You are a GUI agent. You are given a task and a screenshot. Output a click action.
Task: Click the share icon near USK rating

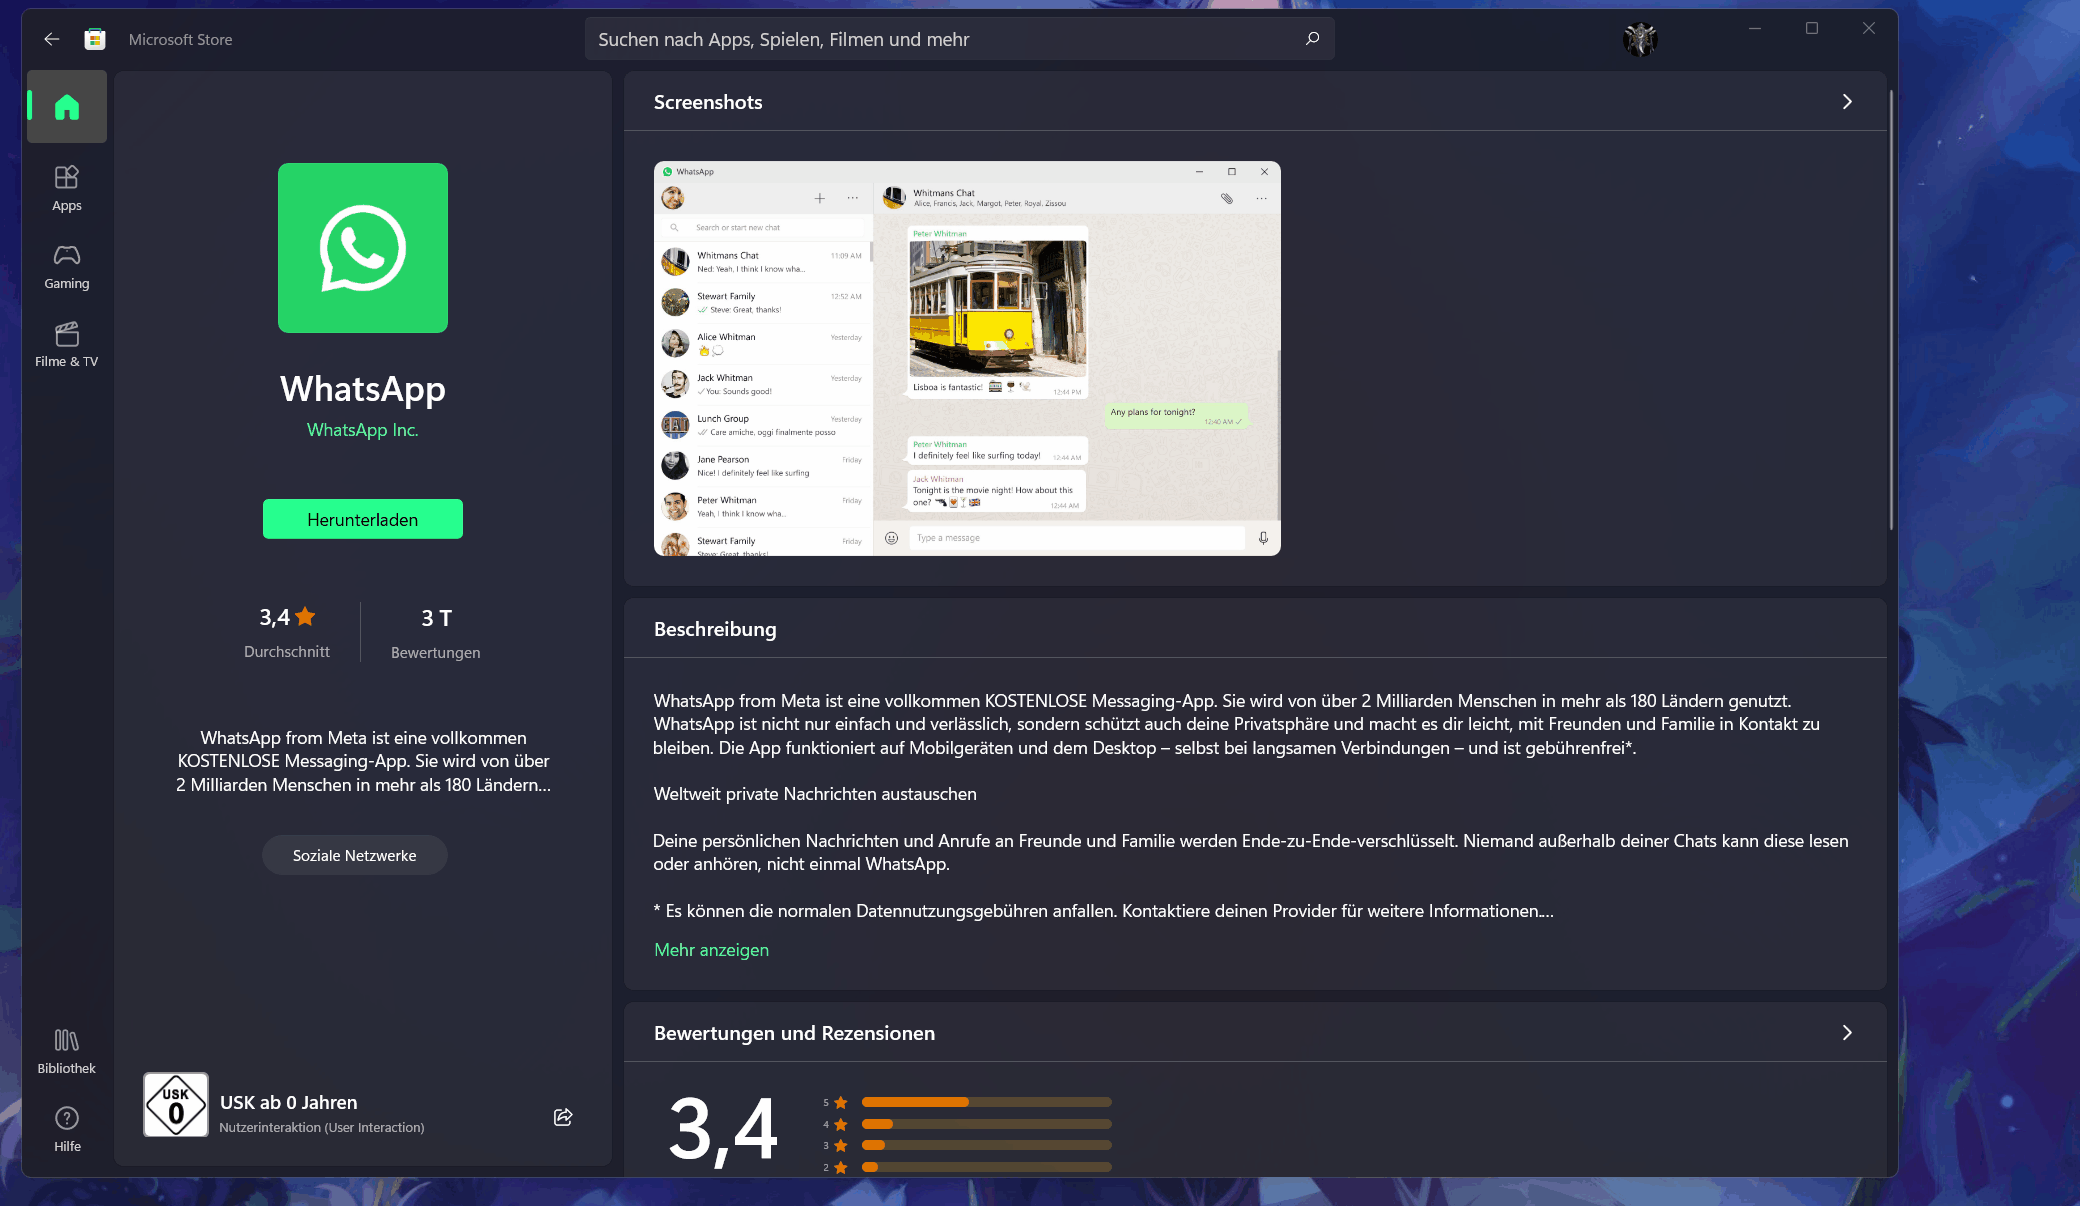pyautogui.click(x=563, y=1117)
